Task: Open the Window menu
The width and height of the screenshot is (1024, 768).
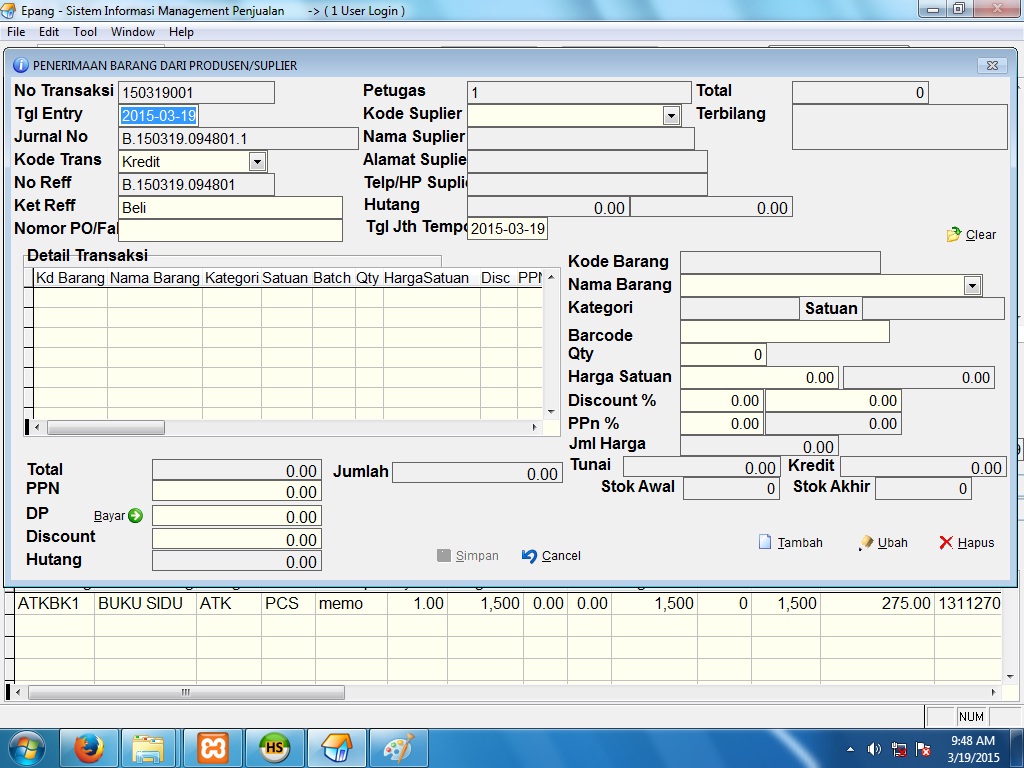Action: pos(133,32)
